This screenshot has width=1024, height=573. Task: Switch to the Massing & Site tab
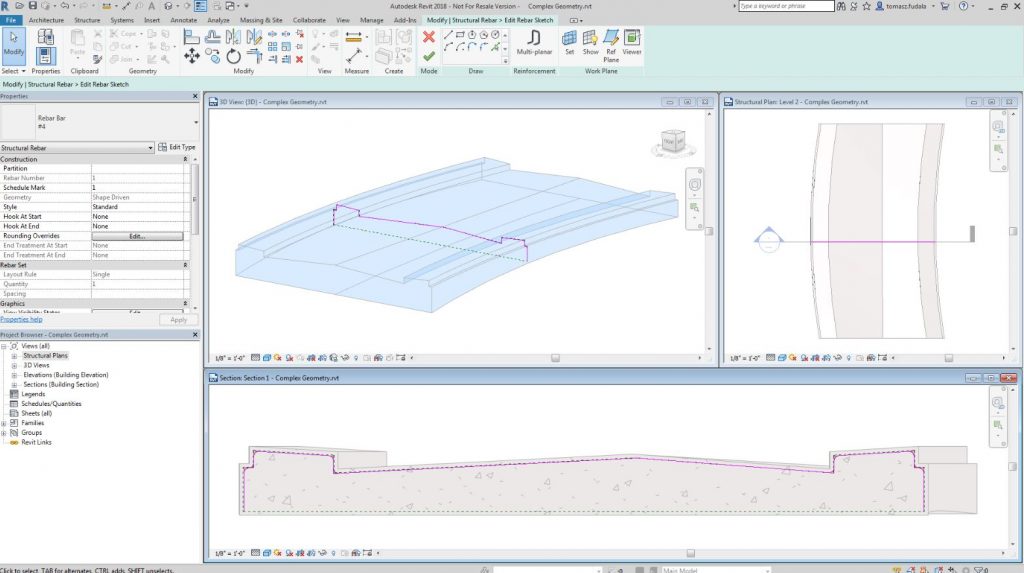pos(262,20)
